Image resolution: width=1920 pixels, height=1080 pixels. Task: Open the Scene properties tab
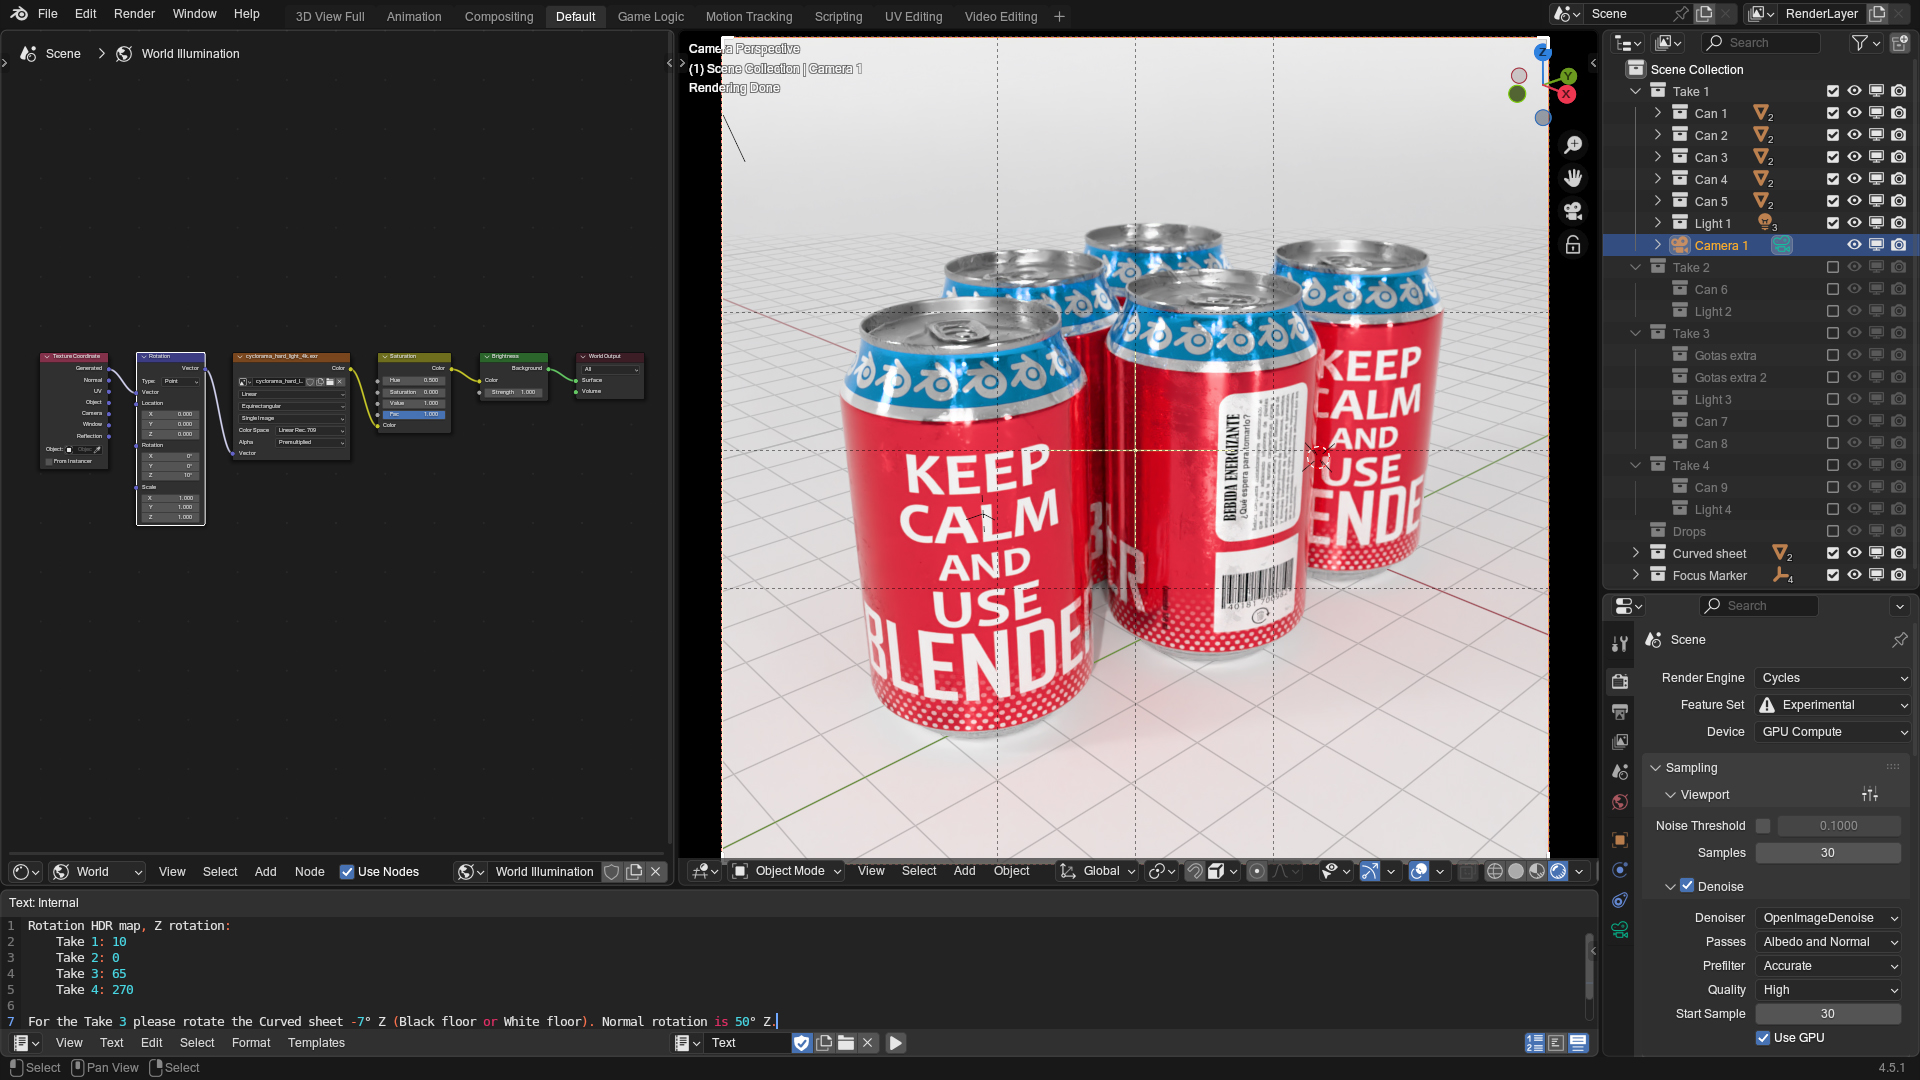[x=1620, y=771]
